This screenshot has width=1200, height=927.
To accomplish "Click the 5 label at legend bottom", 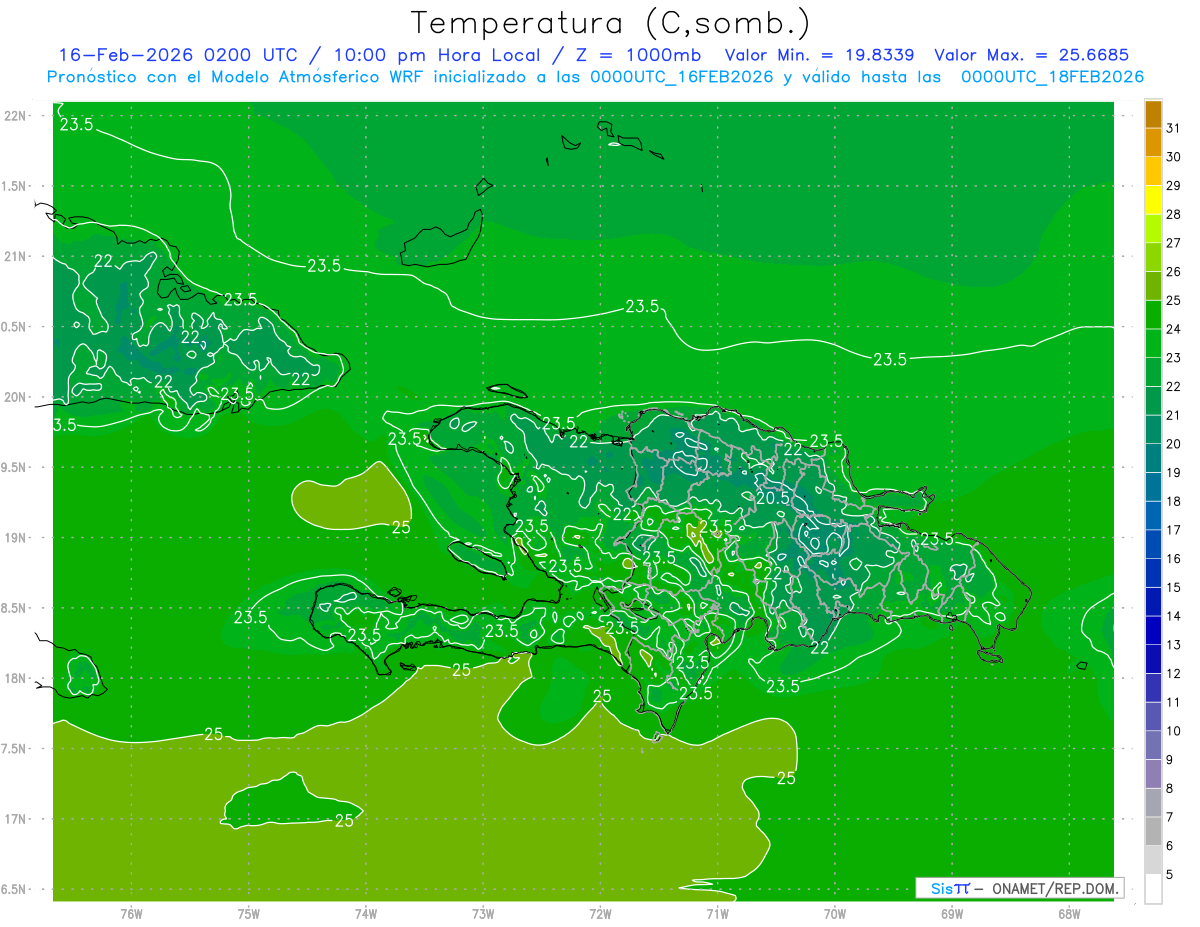I will tap(1173, 875).
